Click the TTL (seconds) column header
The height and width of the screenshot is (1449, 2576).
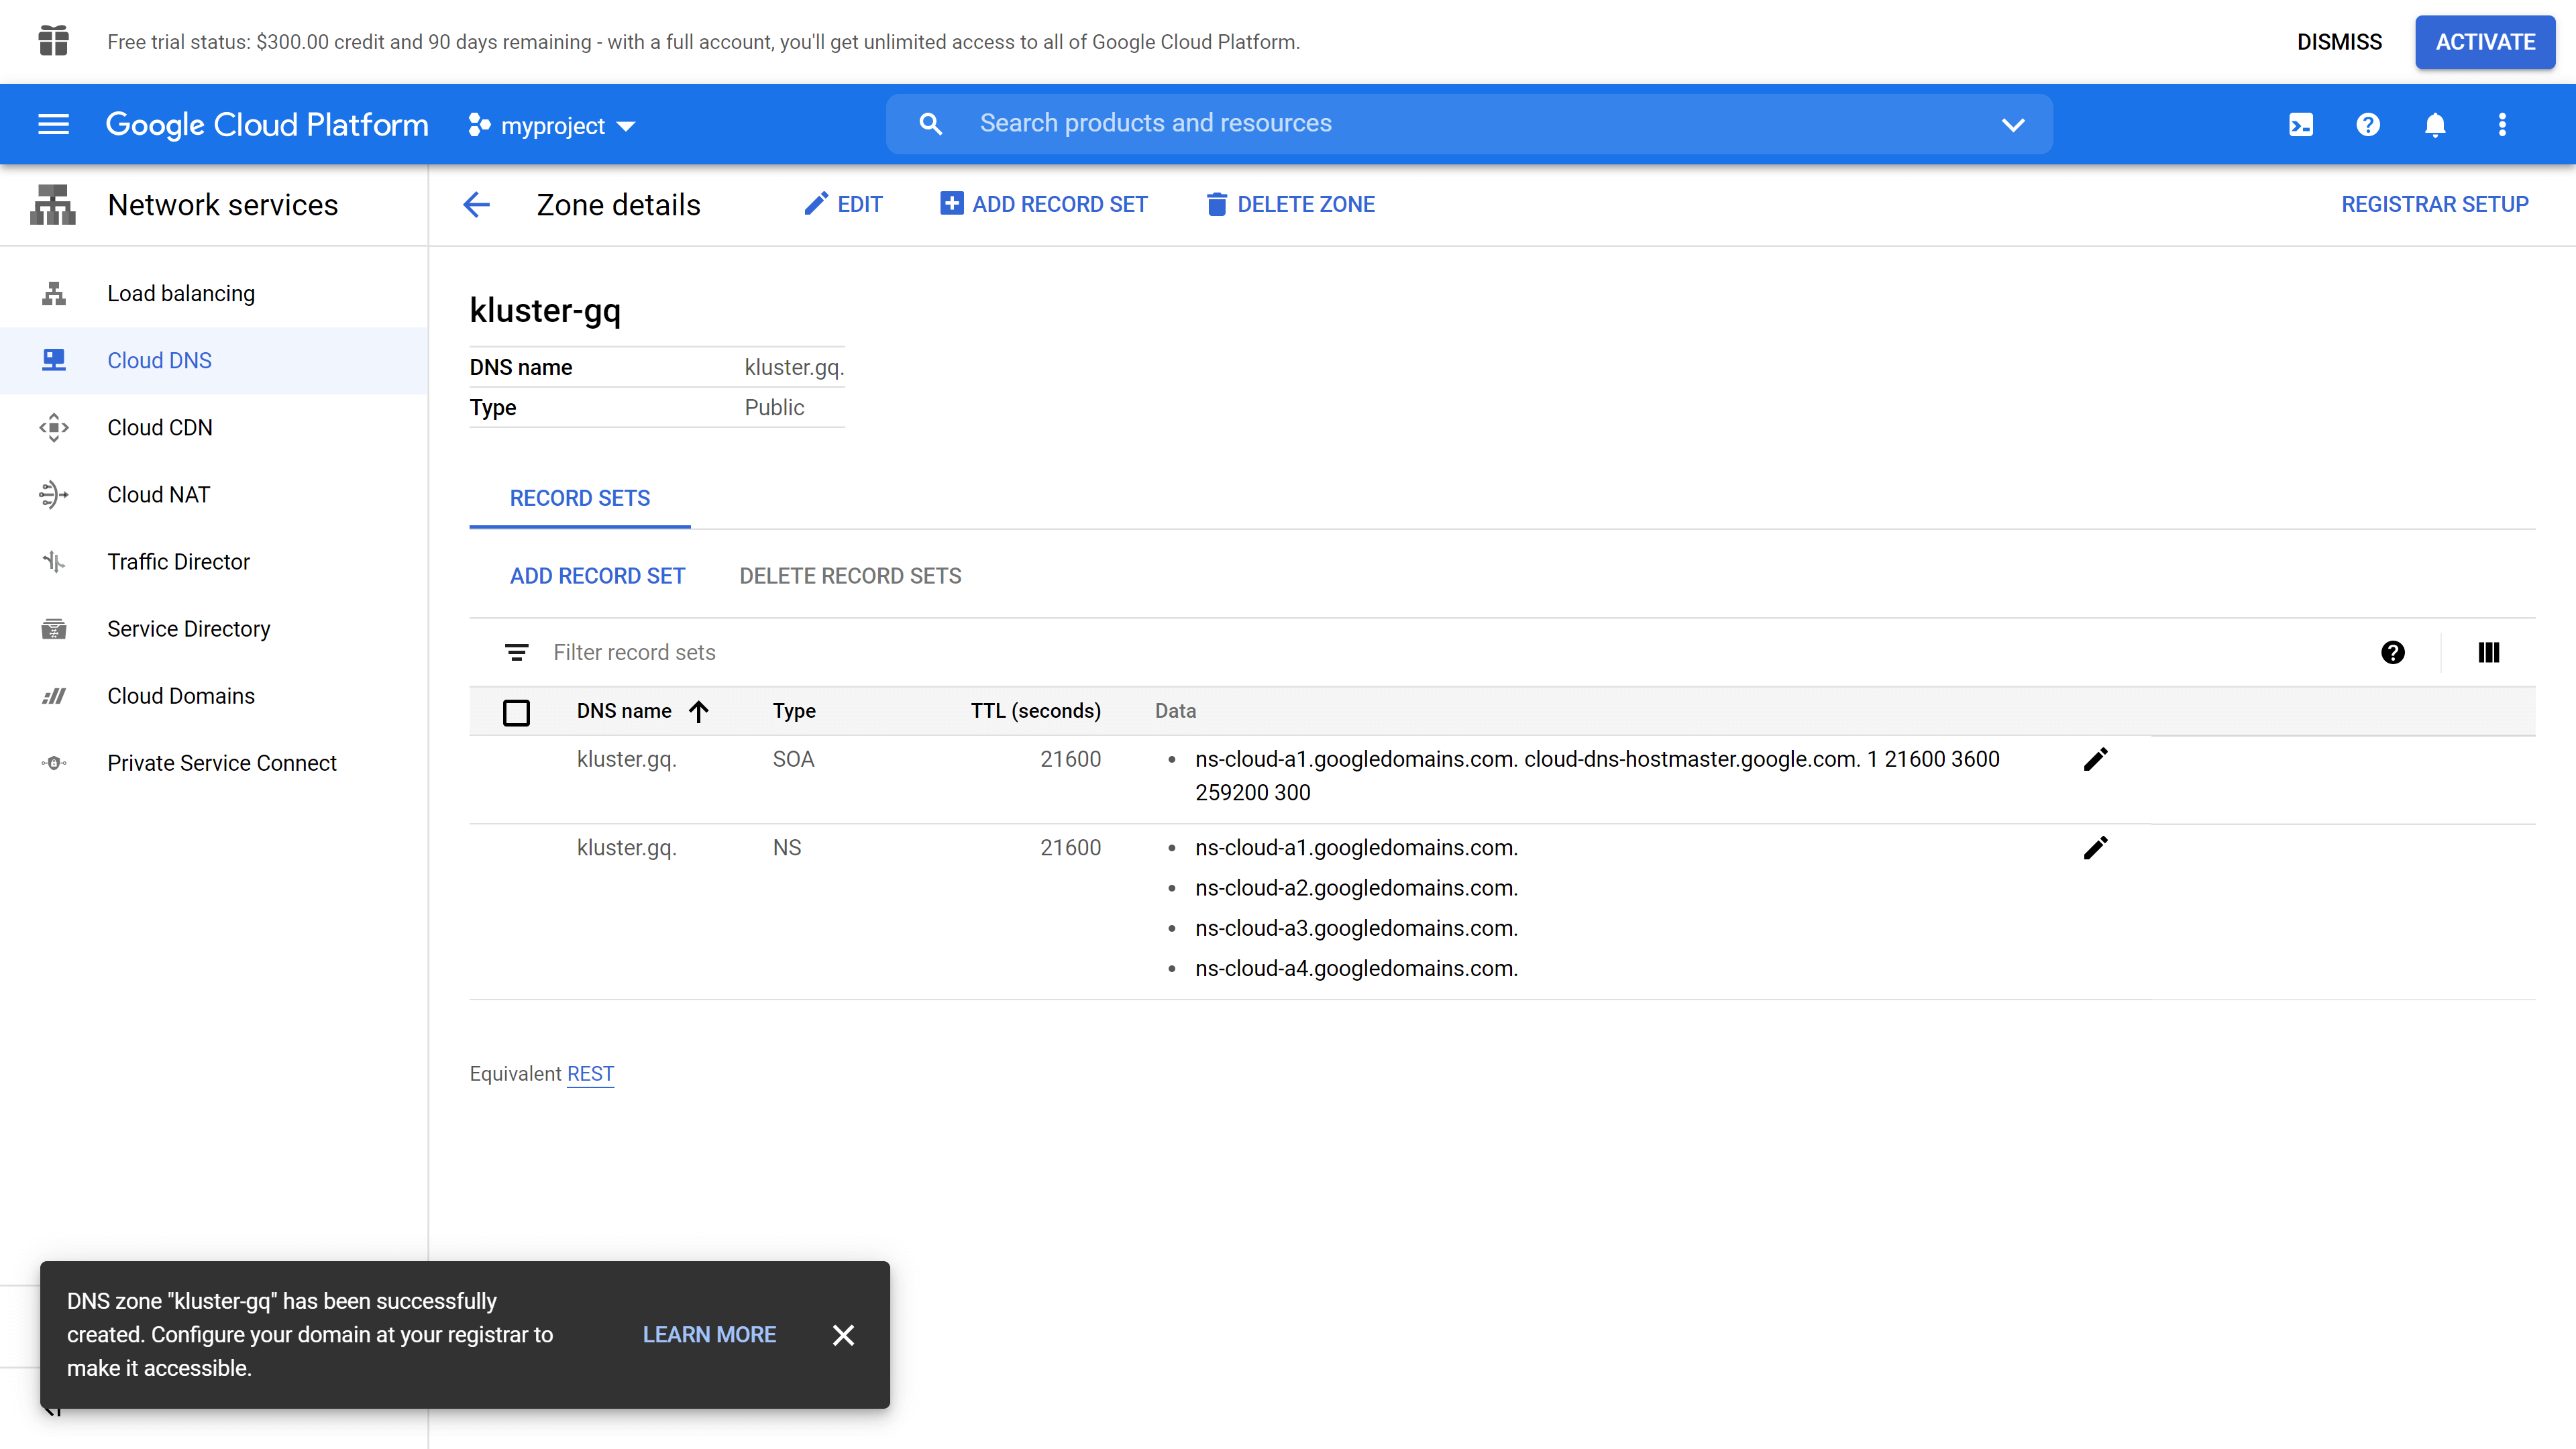pyautogui.click(x=1035, y=711)
